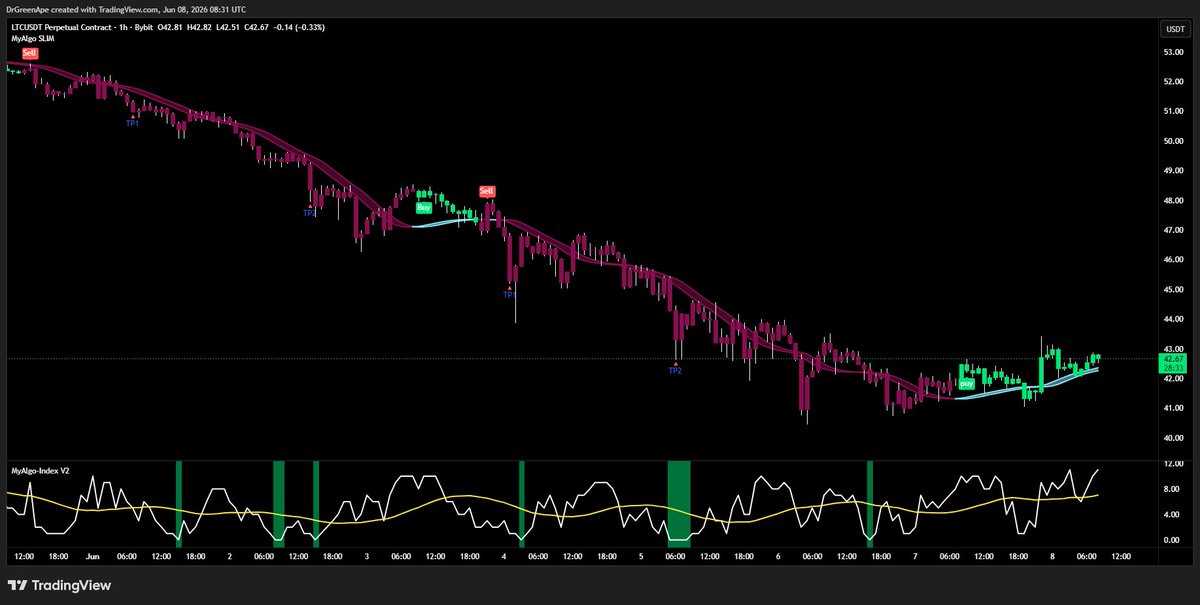This screenshot has height=605, width=1200.
Task: Click the Sell signal label above June 3 candles
Action: point(487,191)
